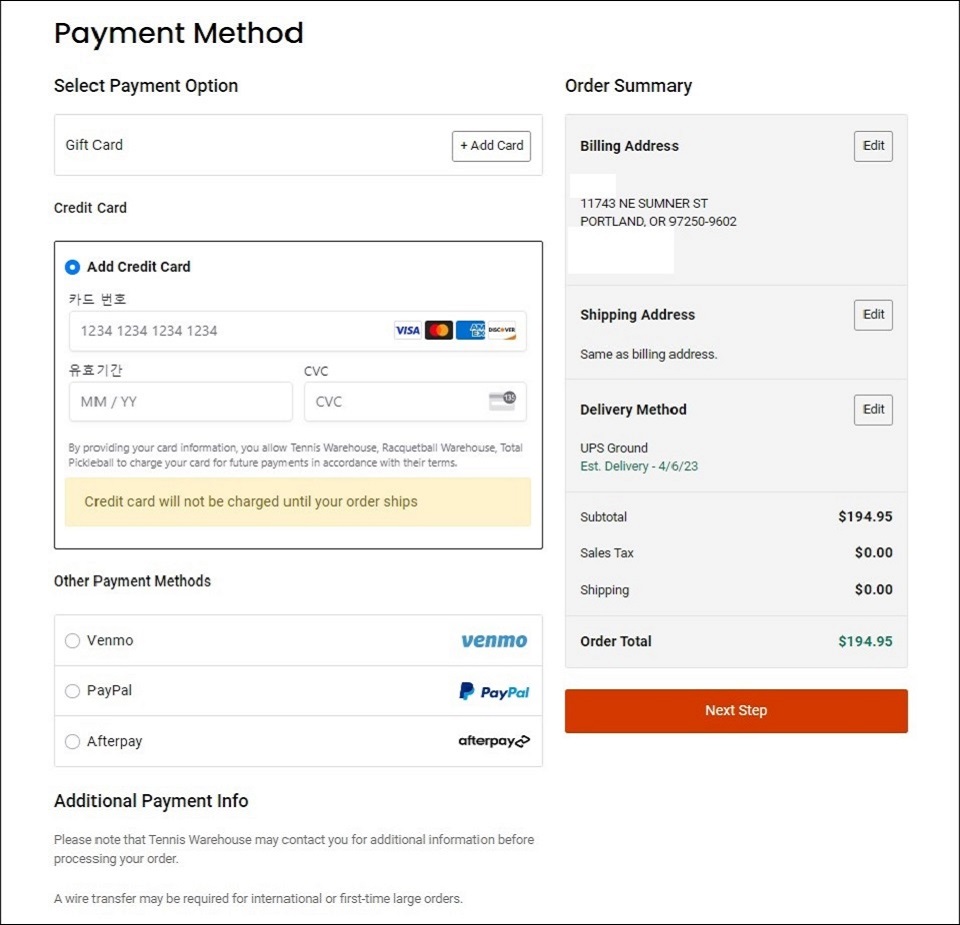Click the PayPal logo
This screenshot has height=925, width=960.
(x=494, y=691)
